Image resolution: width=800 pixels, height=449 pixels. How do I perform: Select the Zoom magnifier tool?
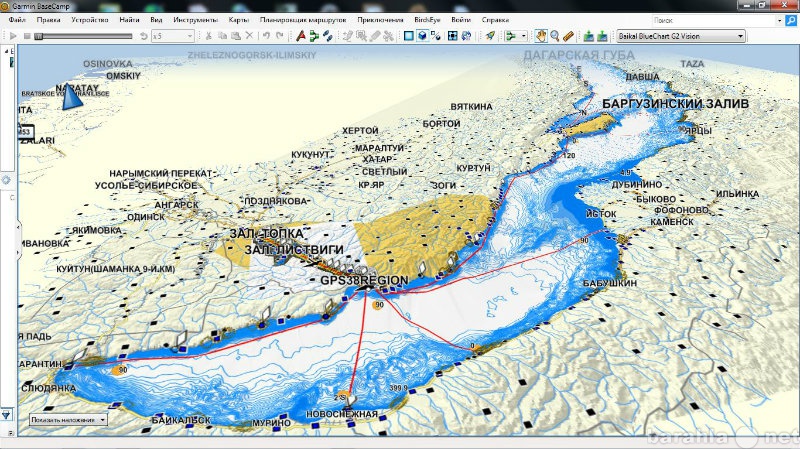point(555,36)
